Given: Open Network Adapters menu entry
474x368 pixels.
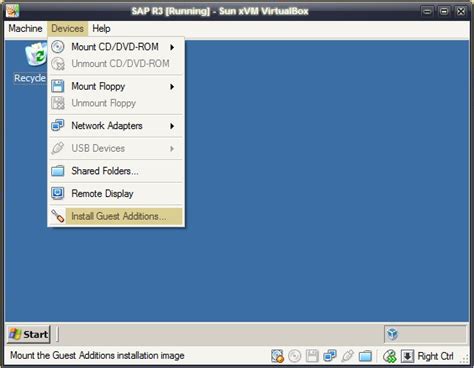Looking at the screenshot, I should [x=116, y=126].
